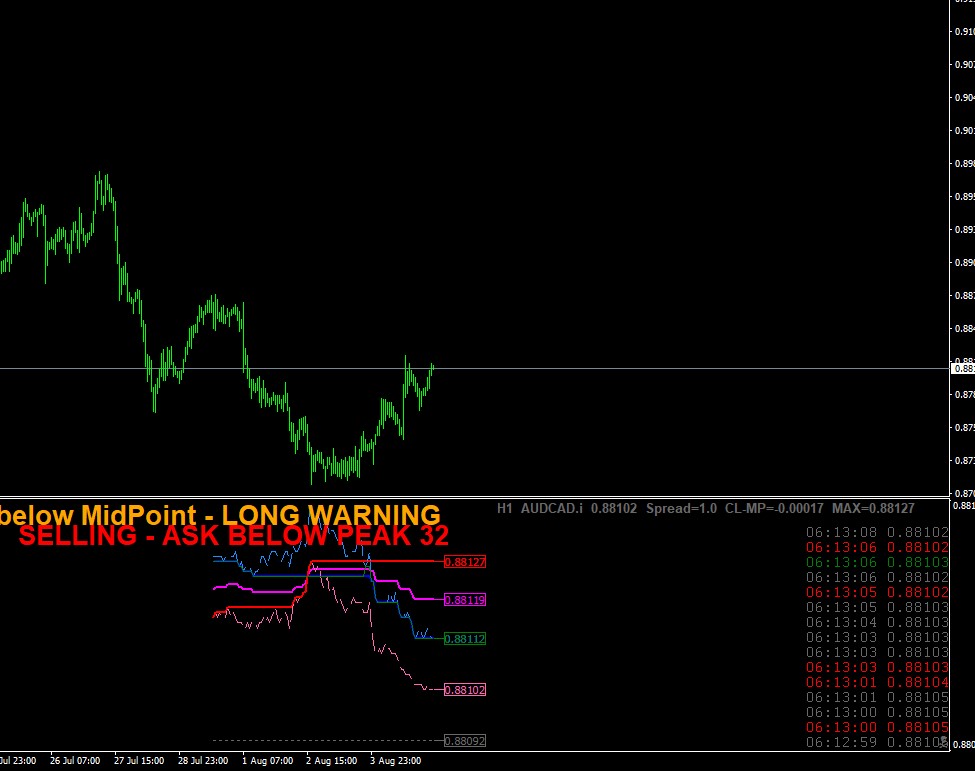Click the 'MAX=0.88127' readout
The image size is (975, 771).
[873, 508]
